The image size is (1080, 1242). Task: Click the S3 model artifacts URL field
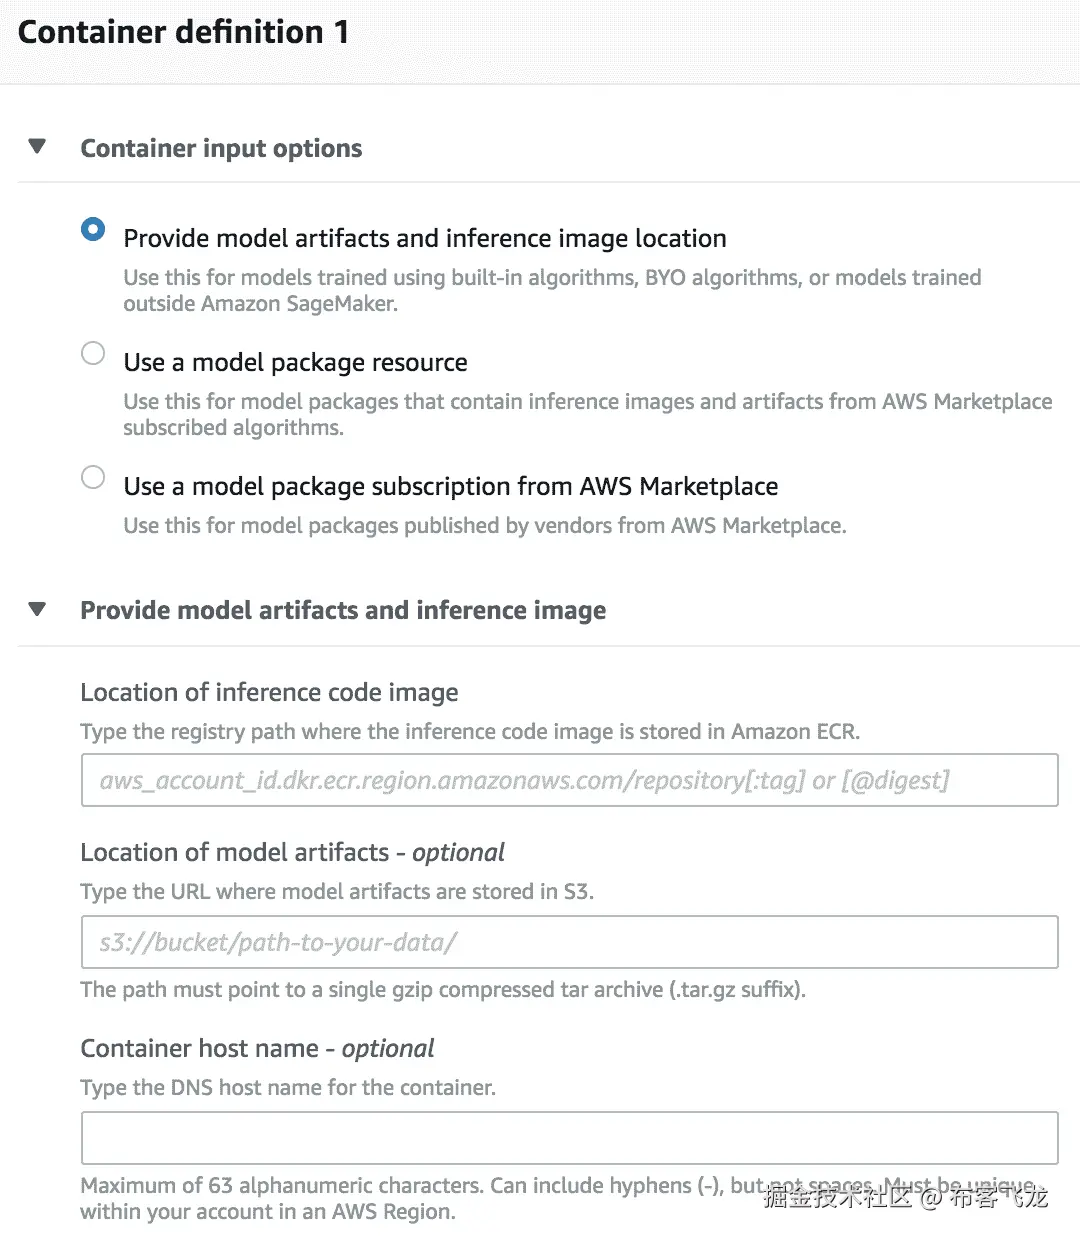[569, 942]
